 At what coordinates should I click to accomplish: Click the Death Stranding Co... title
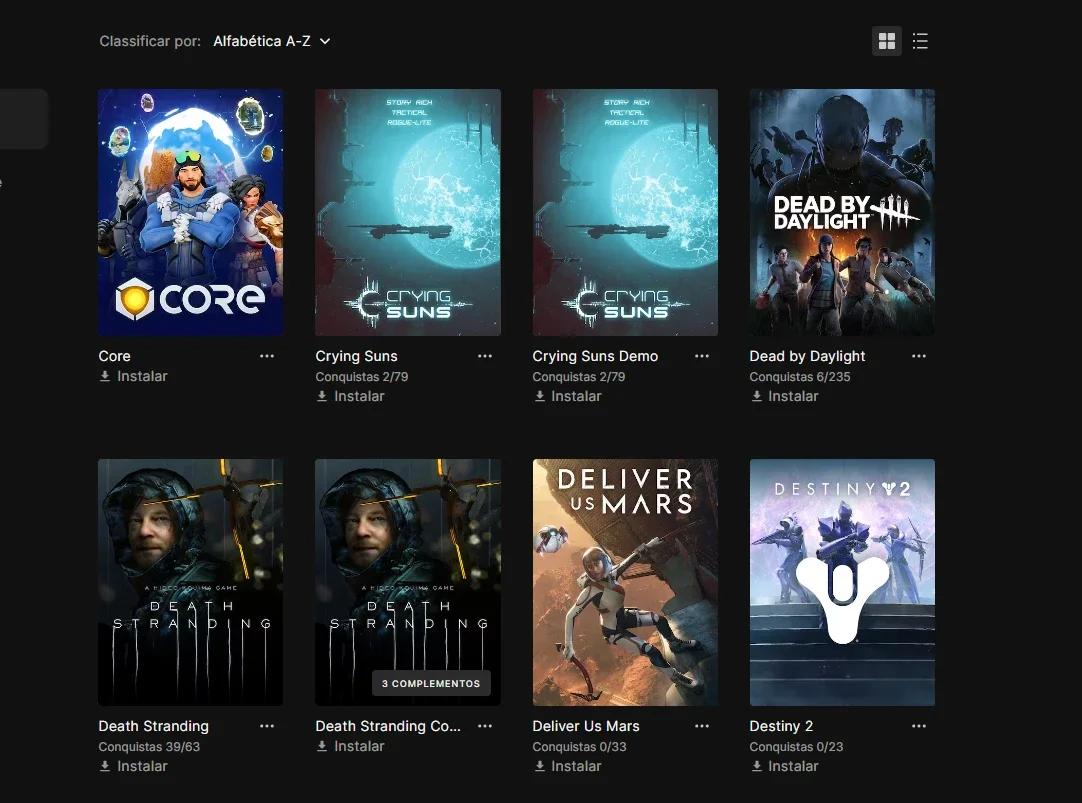pyautogui.click(x=388, y=726)
